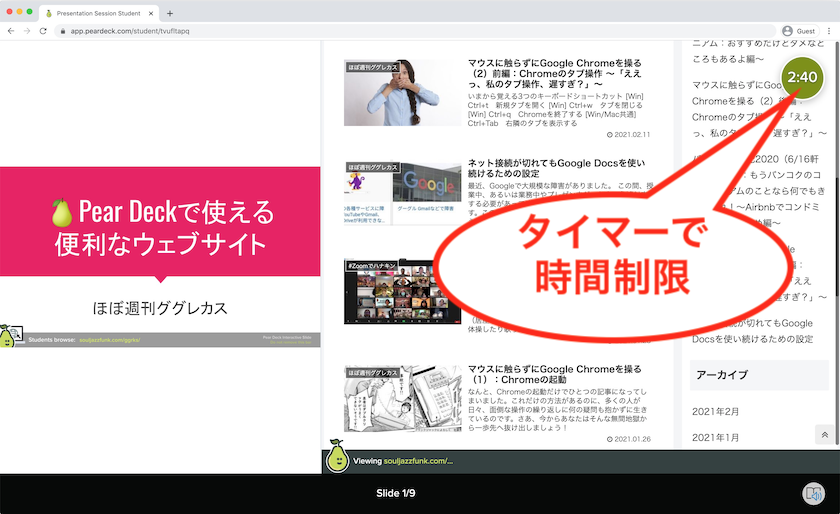Open article ネット接続が切れてもGoogle Docs title
Image resolution: width=840 pixels, height=514 pixels.
(x=556, y=168)
